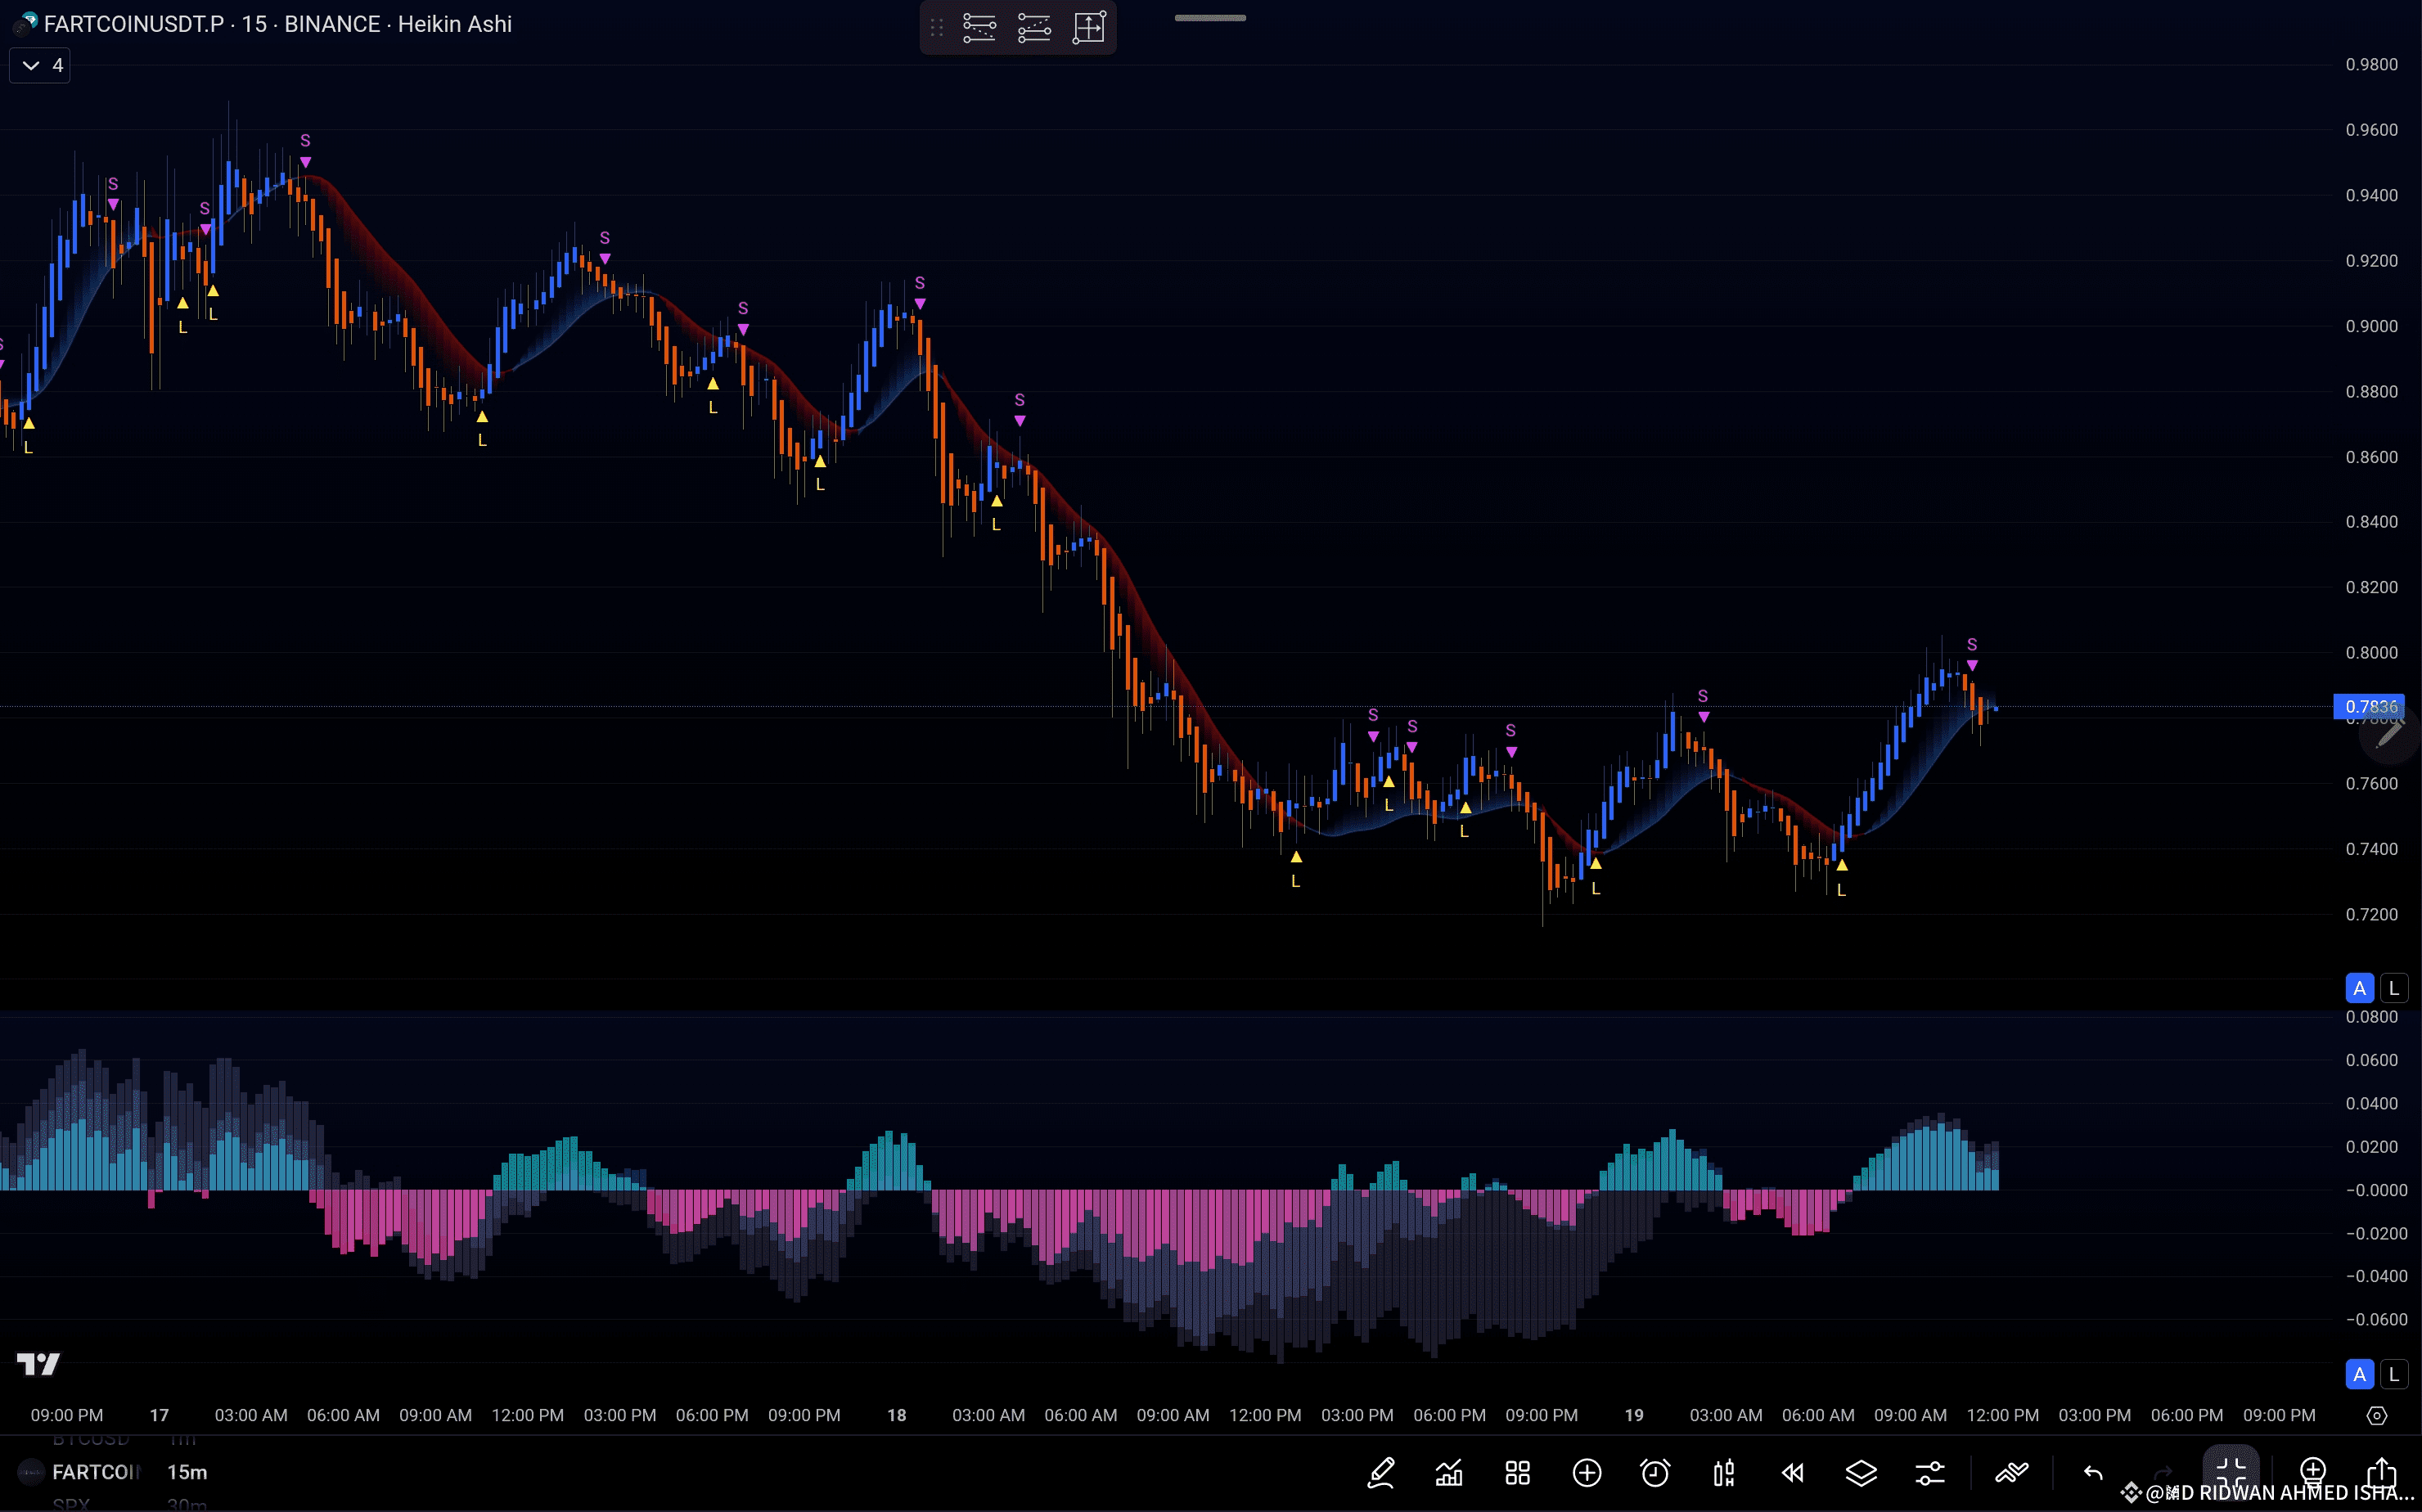Toggle auto scale A on price pane
The image size is (2422, 1512).
point(2359,988)
